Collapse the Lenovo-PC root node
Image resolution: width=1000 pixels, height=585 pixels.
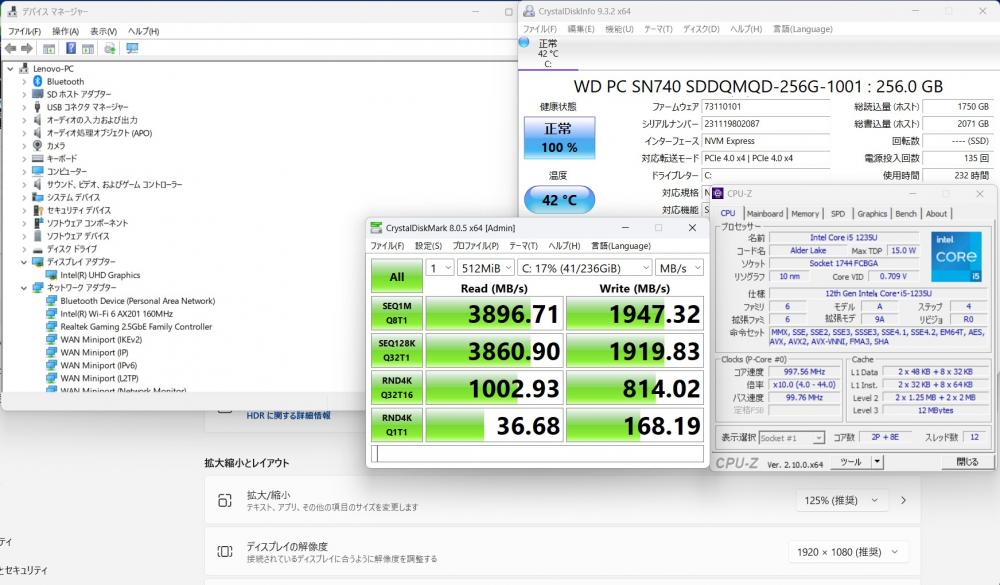pos(10,68)
